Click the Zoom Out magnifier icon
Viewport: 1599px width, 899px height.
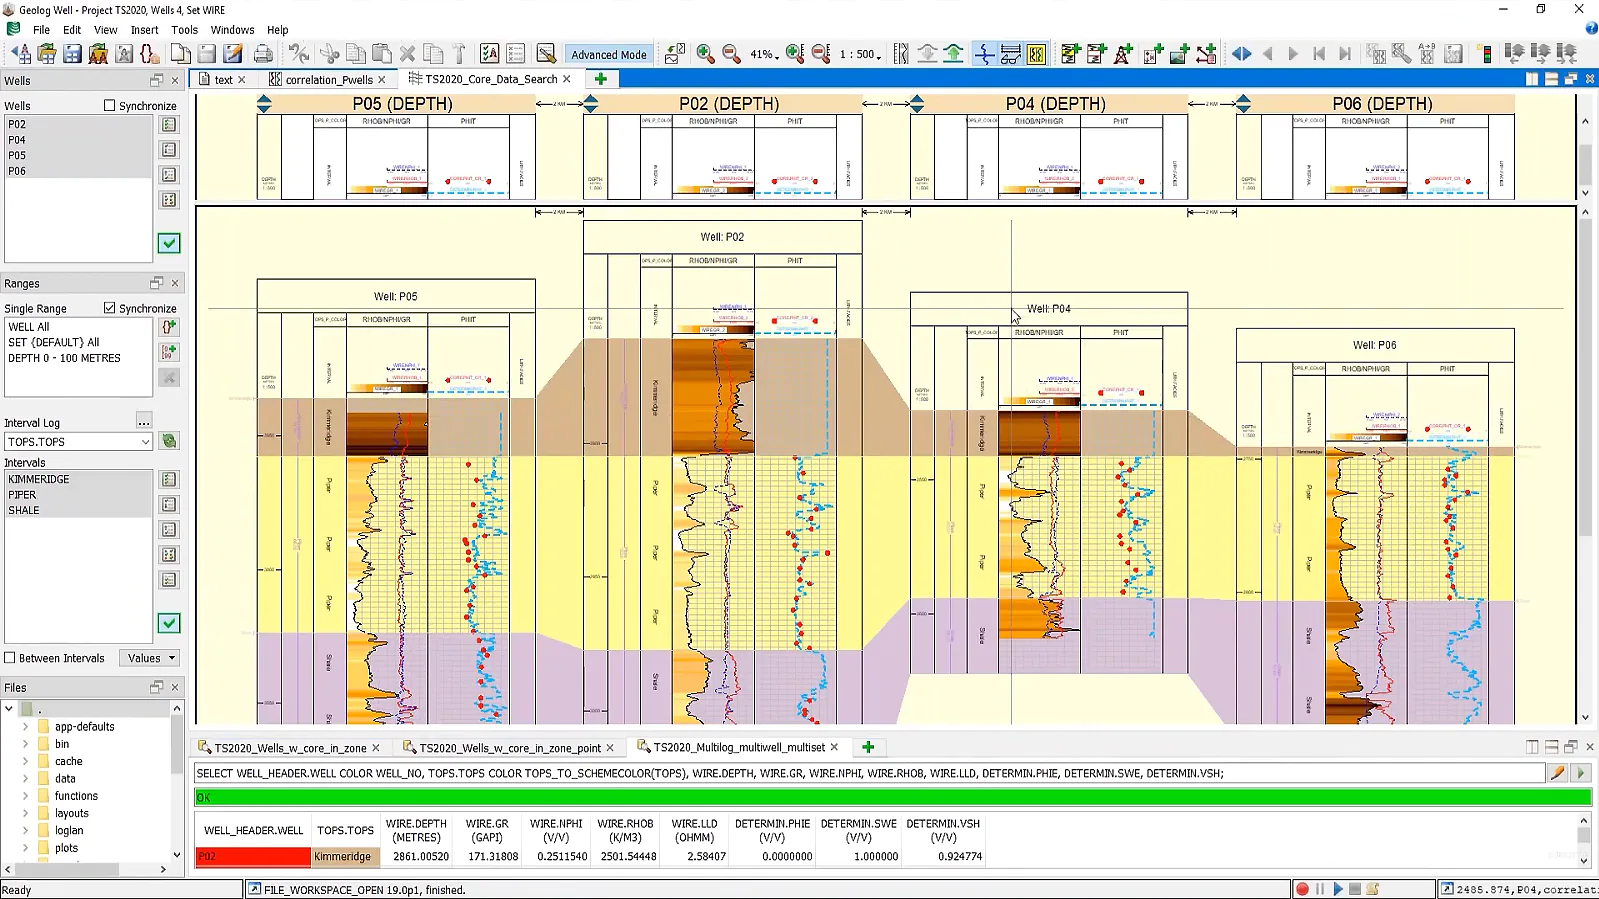[x=731, y=54]
